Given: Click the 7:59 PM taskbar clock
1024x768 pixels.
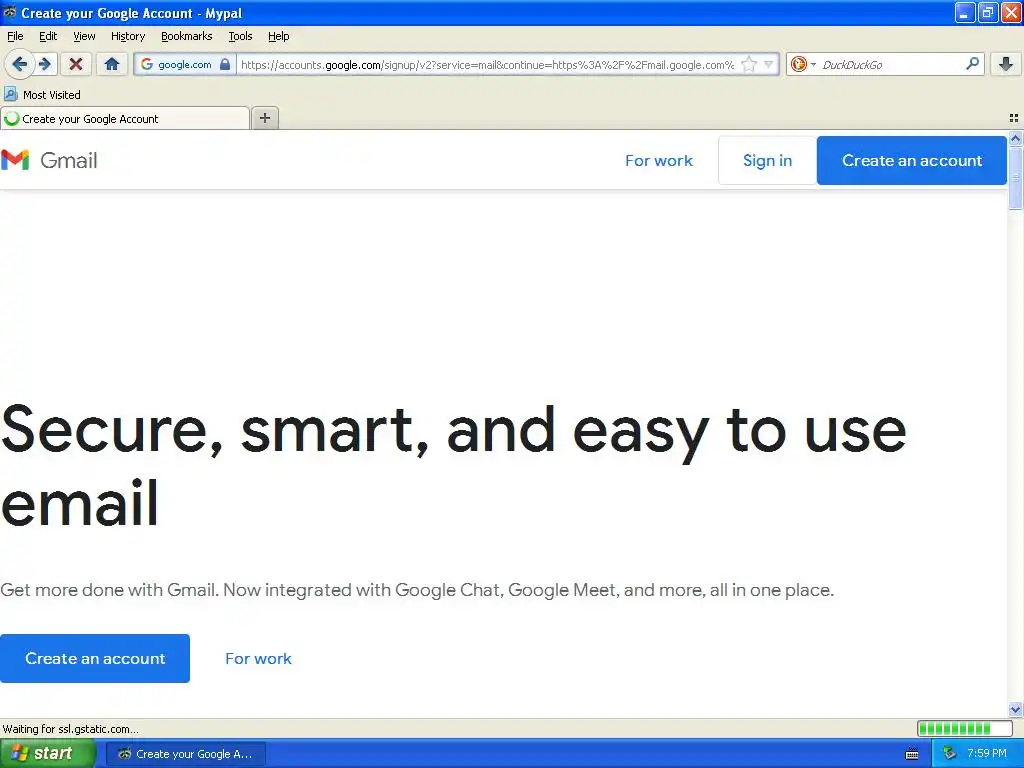Looking at the screenshot, I should click(x=987, y=754).
